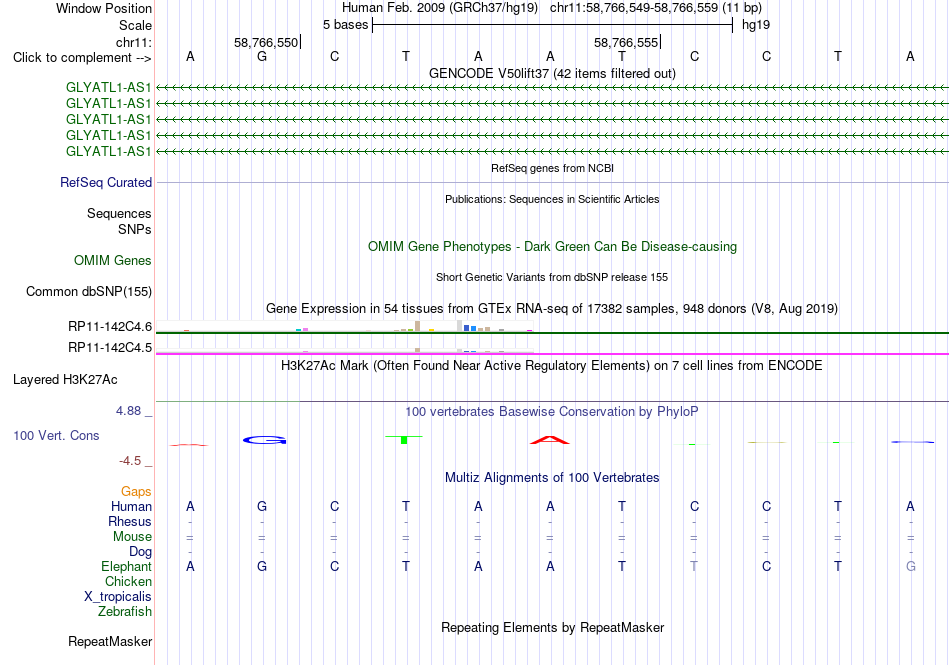Open the H3K27Ac Mark track heading
The image size is (950, 665).
pos(552,366)
